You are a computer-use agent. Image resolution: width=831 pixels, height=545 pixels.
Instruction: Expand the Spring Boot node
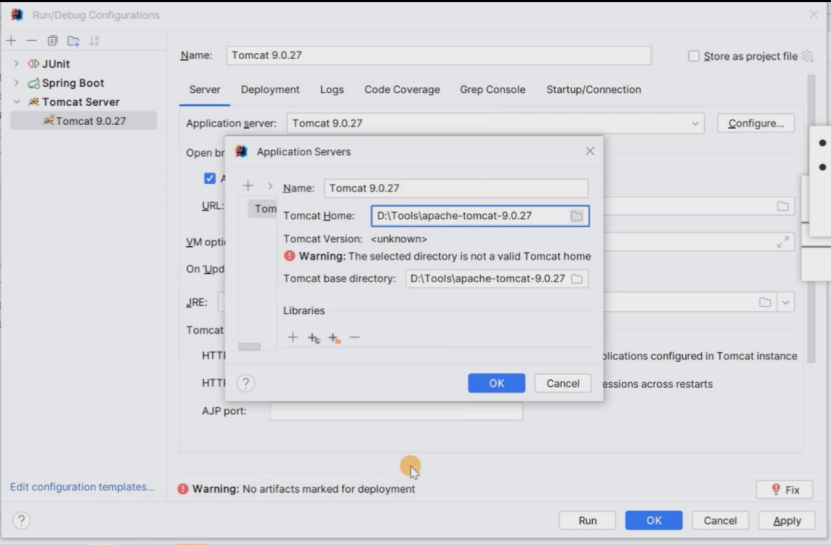pyautogui.click(x=16, y=83)
